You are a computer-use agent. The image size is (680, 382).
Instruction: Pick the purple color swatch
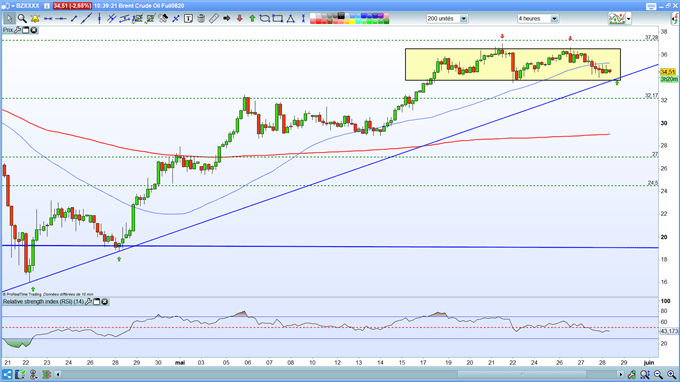pos(381,16)
